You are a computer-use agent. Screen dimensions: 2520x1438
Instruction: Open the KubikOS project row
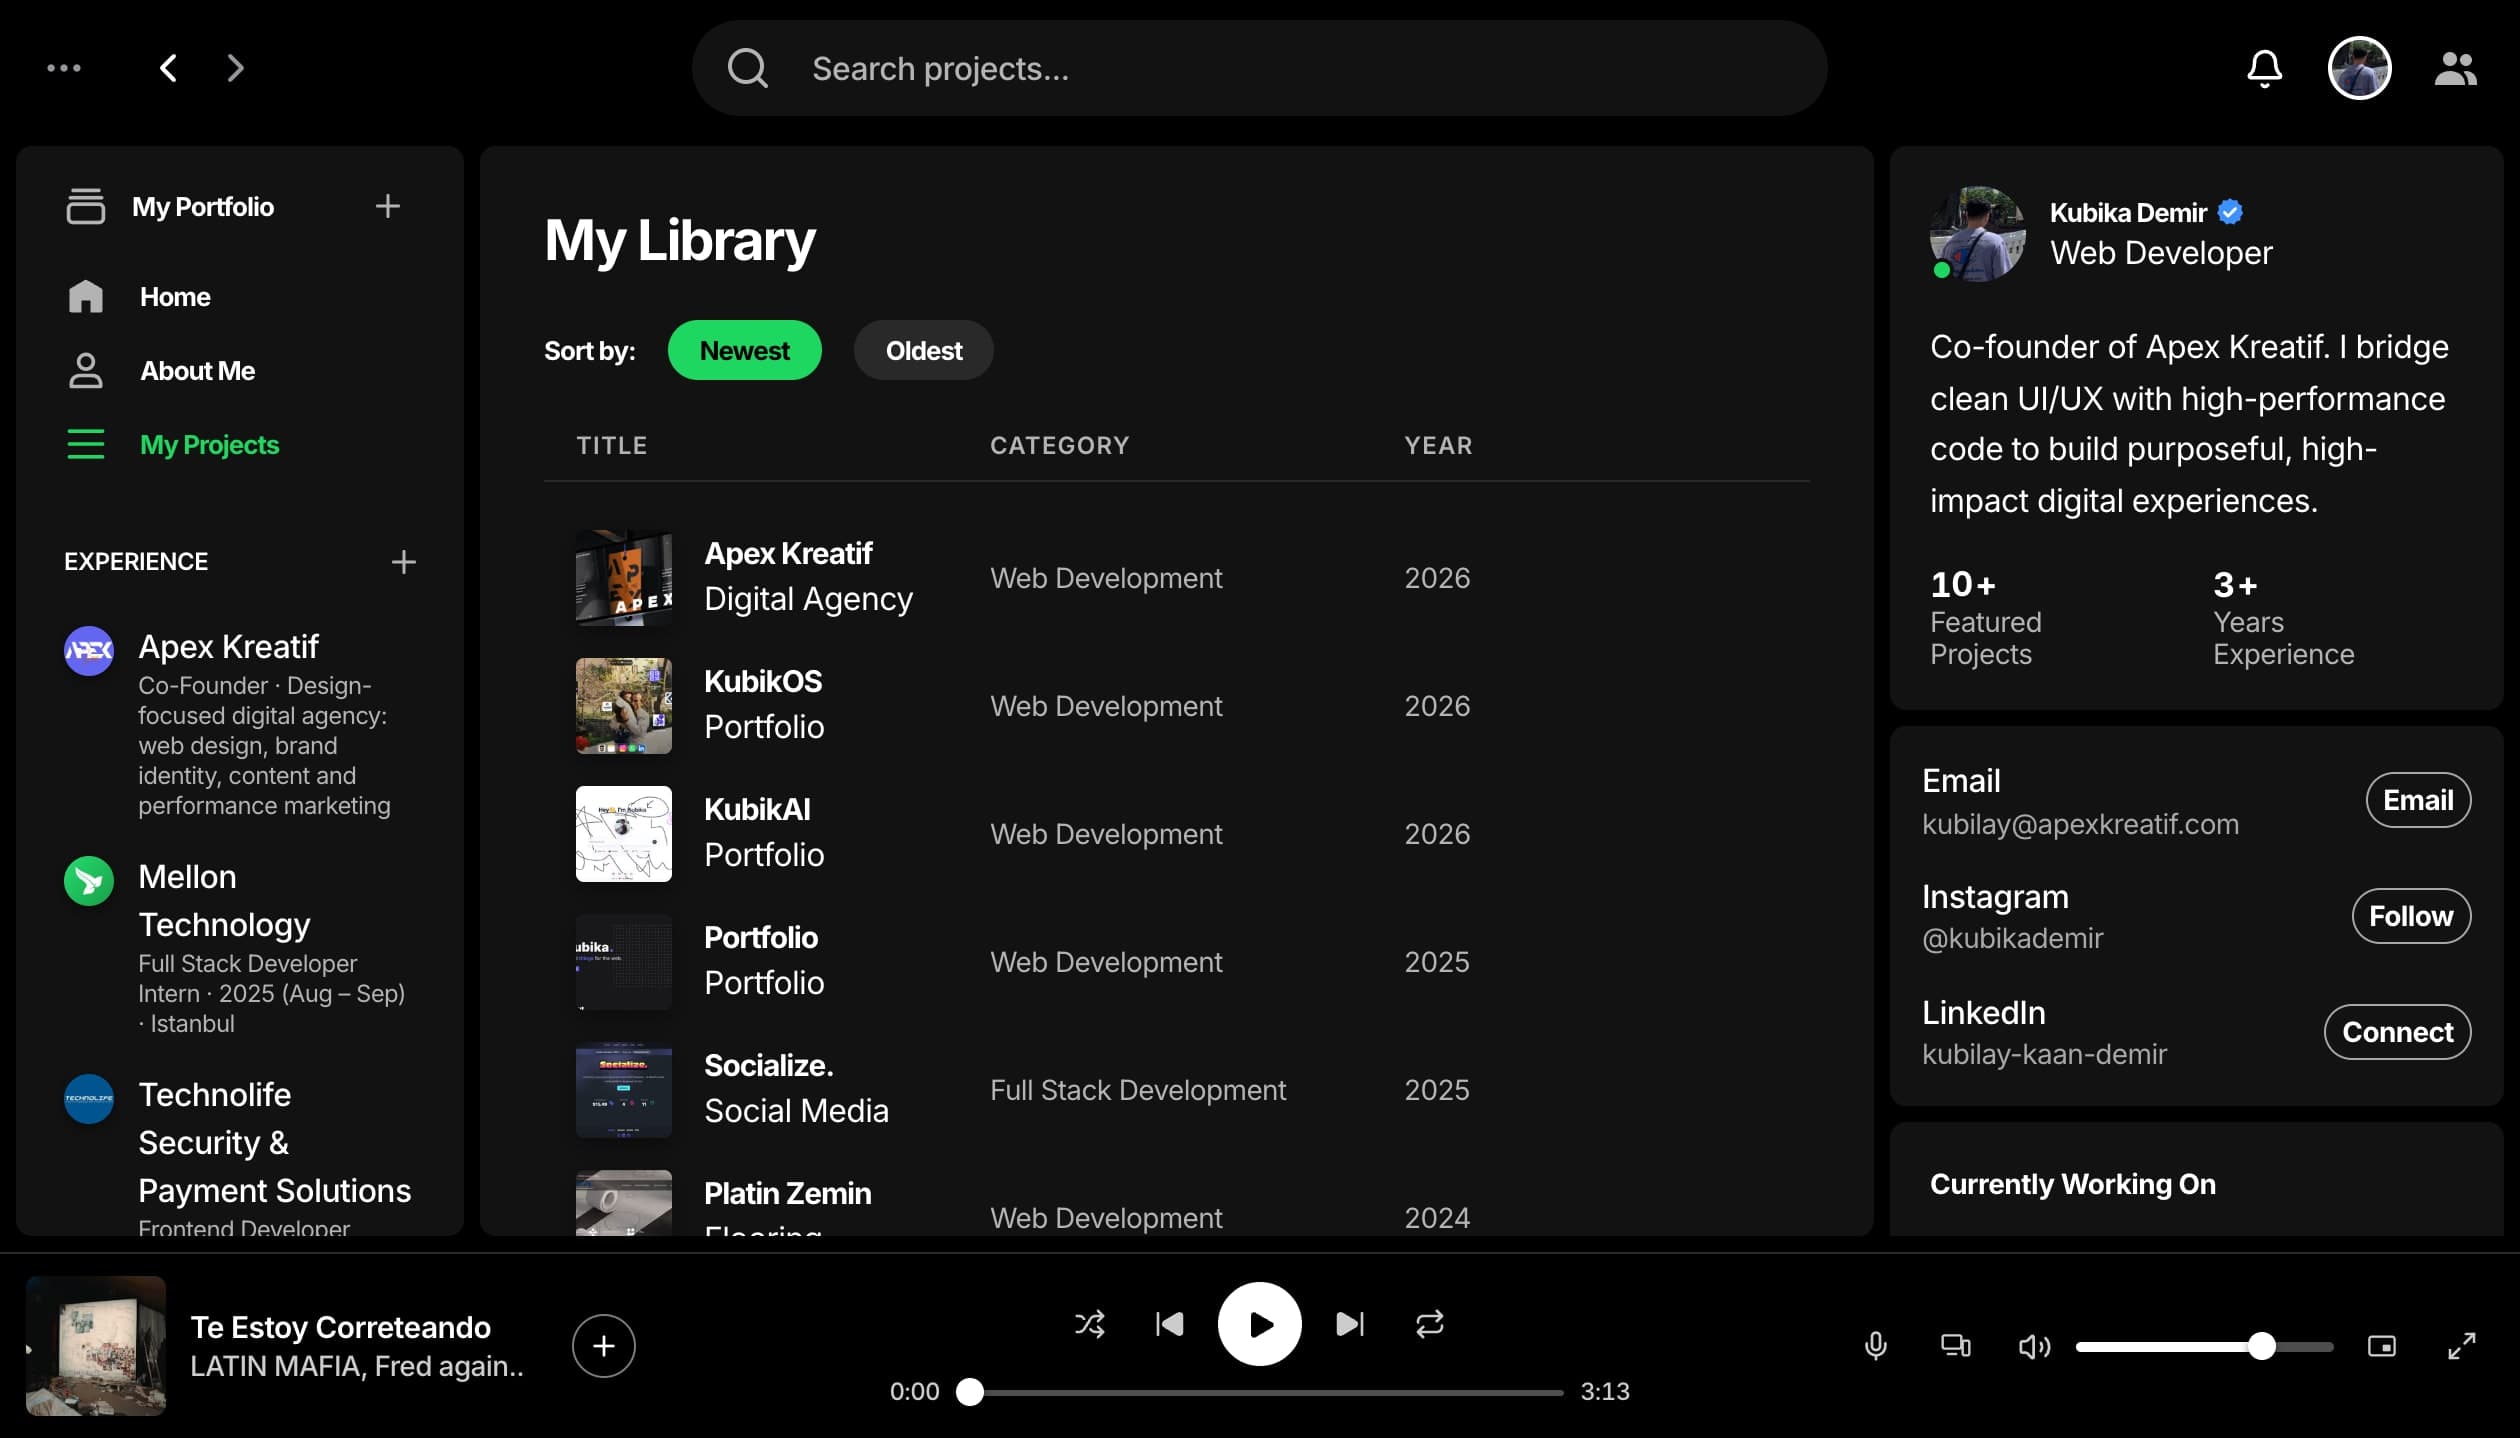tap(1176, 706)
